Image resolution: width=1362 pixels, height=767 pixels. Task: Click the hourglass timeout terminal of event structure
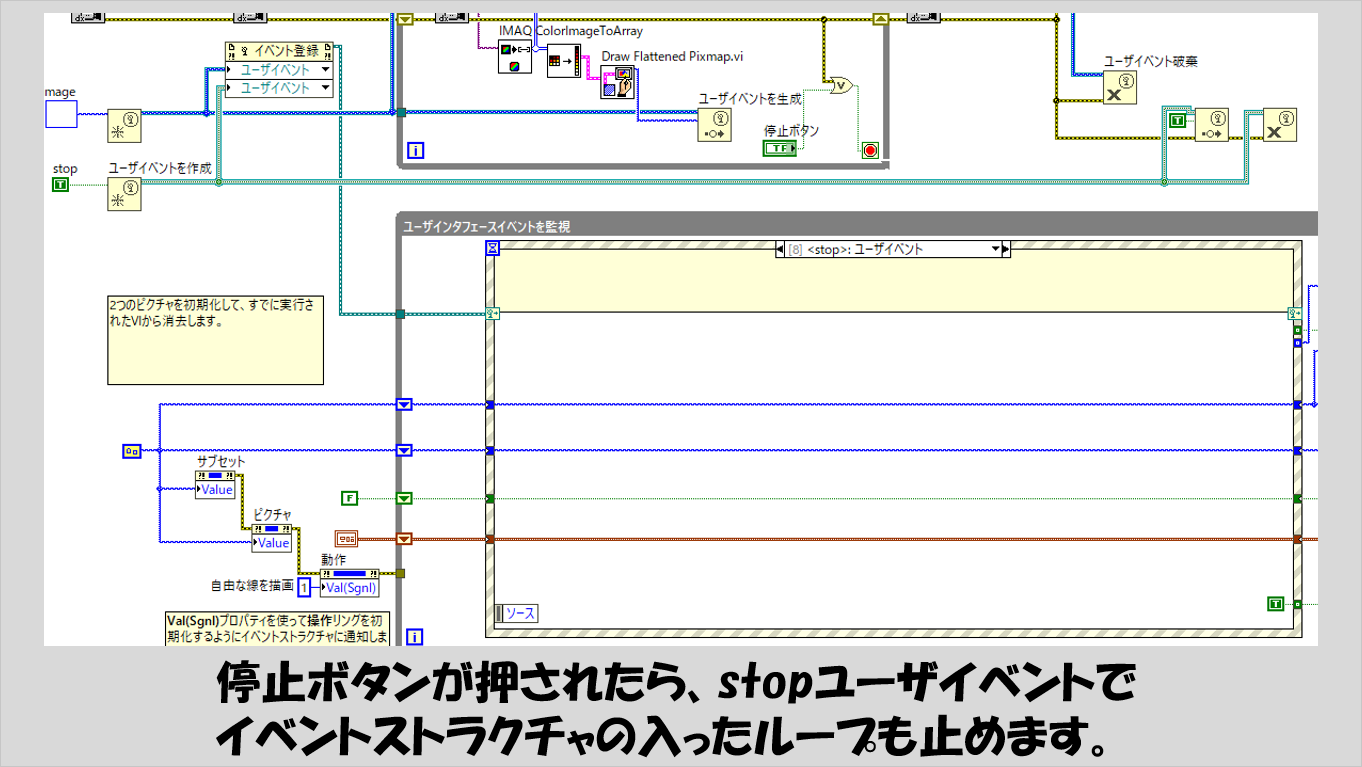(492, 249)
